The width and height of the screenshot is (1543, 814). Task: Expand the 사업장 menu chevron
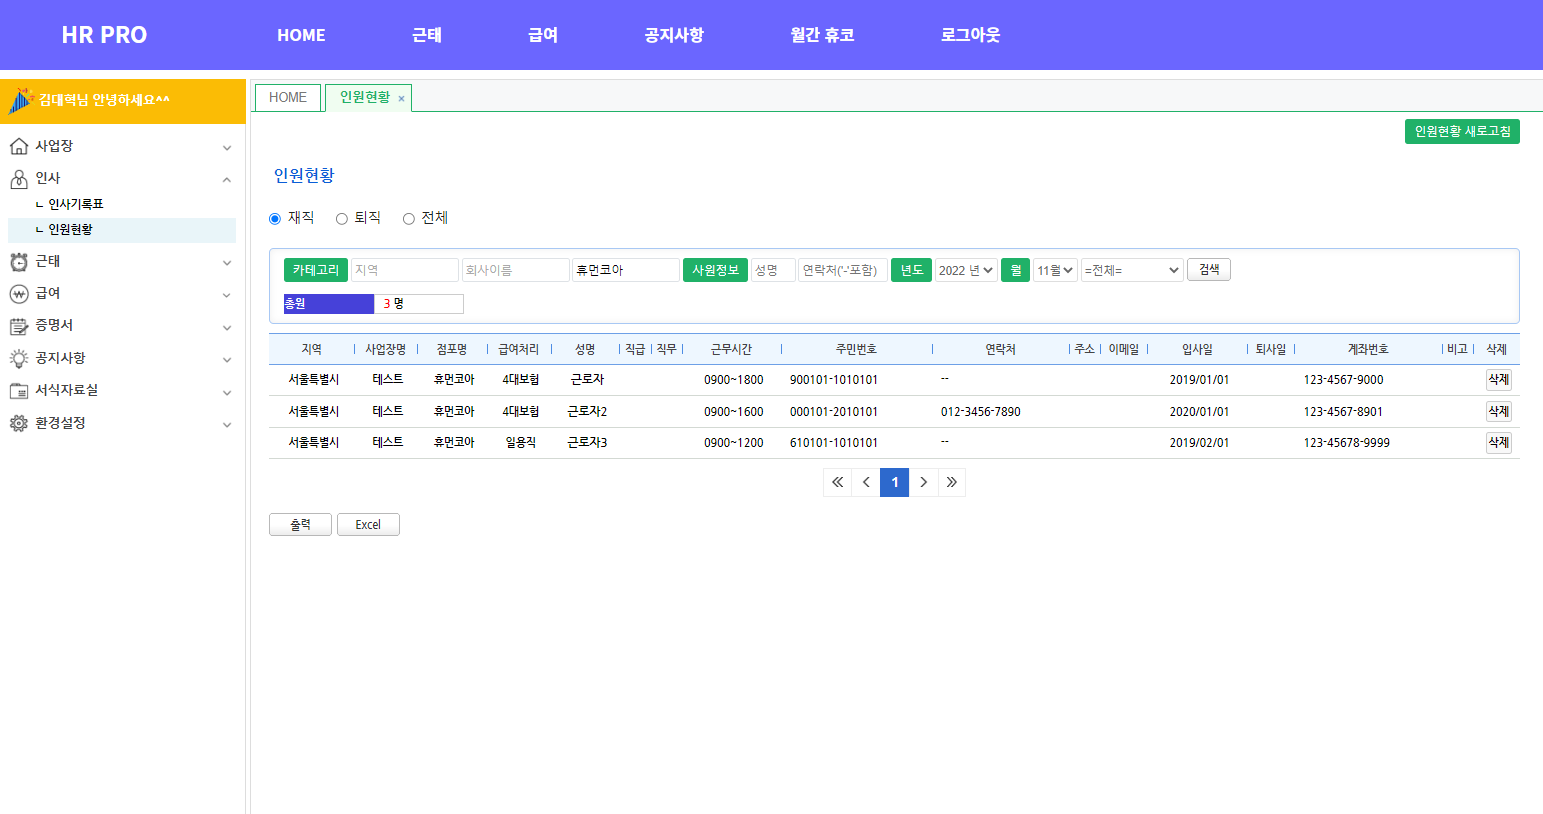(227, 148)
